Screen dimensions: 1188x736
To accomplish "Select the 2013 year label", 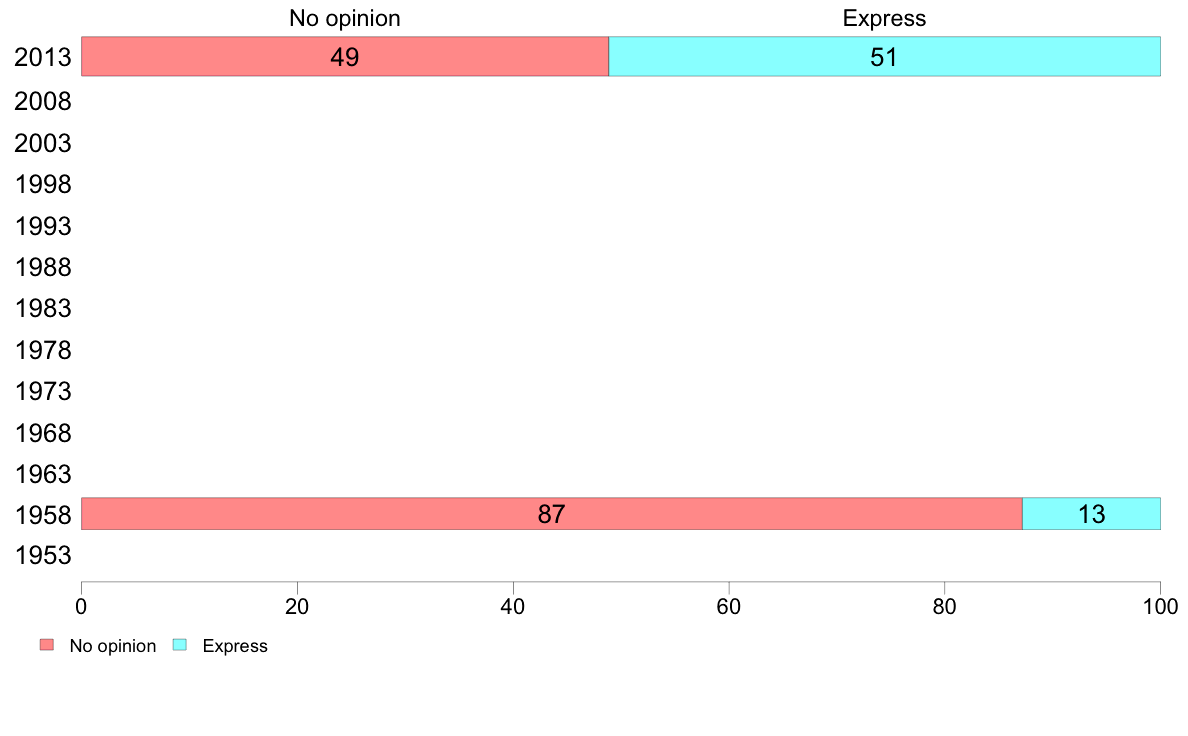I will tap(42, 57).
